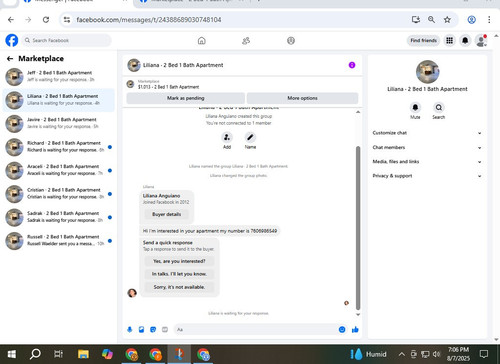The width and height of the screenshot is (500, 364).
Task: Open browser zoom magnifier icon
Action: pyautogui.click(x=431, y=20)
